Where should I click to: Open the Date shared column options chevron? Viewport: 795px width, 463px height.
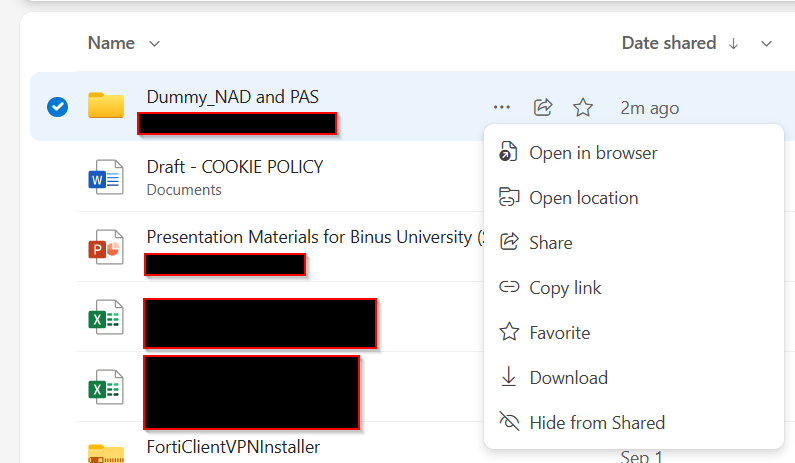766,44
